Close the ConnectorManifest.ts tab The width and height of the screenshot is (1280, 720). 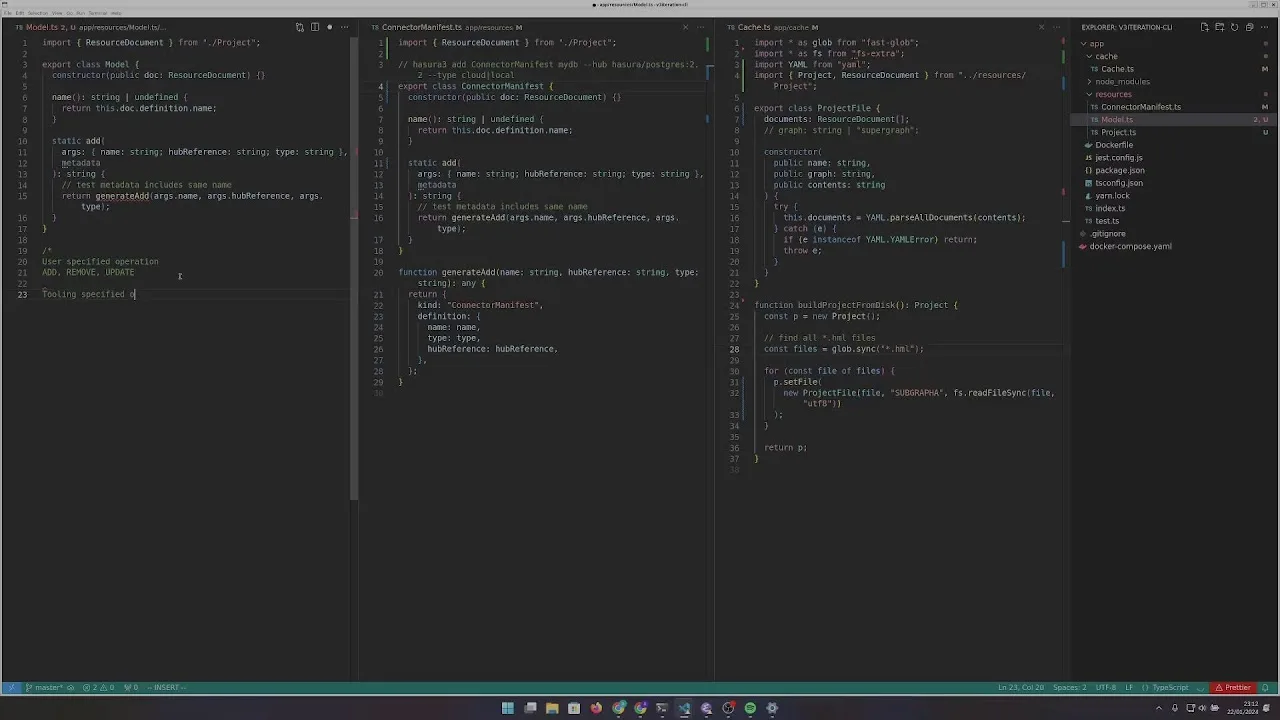coord(685,27)
